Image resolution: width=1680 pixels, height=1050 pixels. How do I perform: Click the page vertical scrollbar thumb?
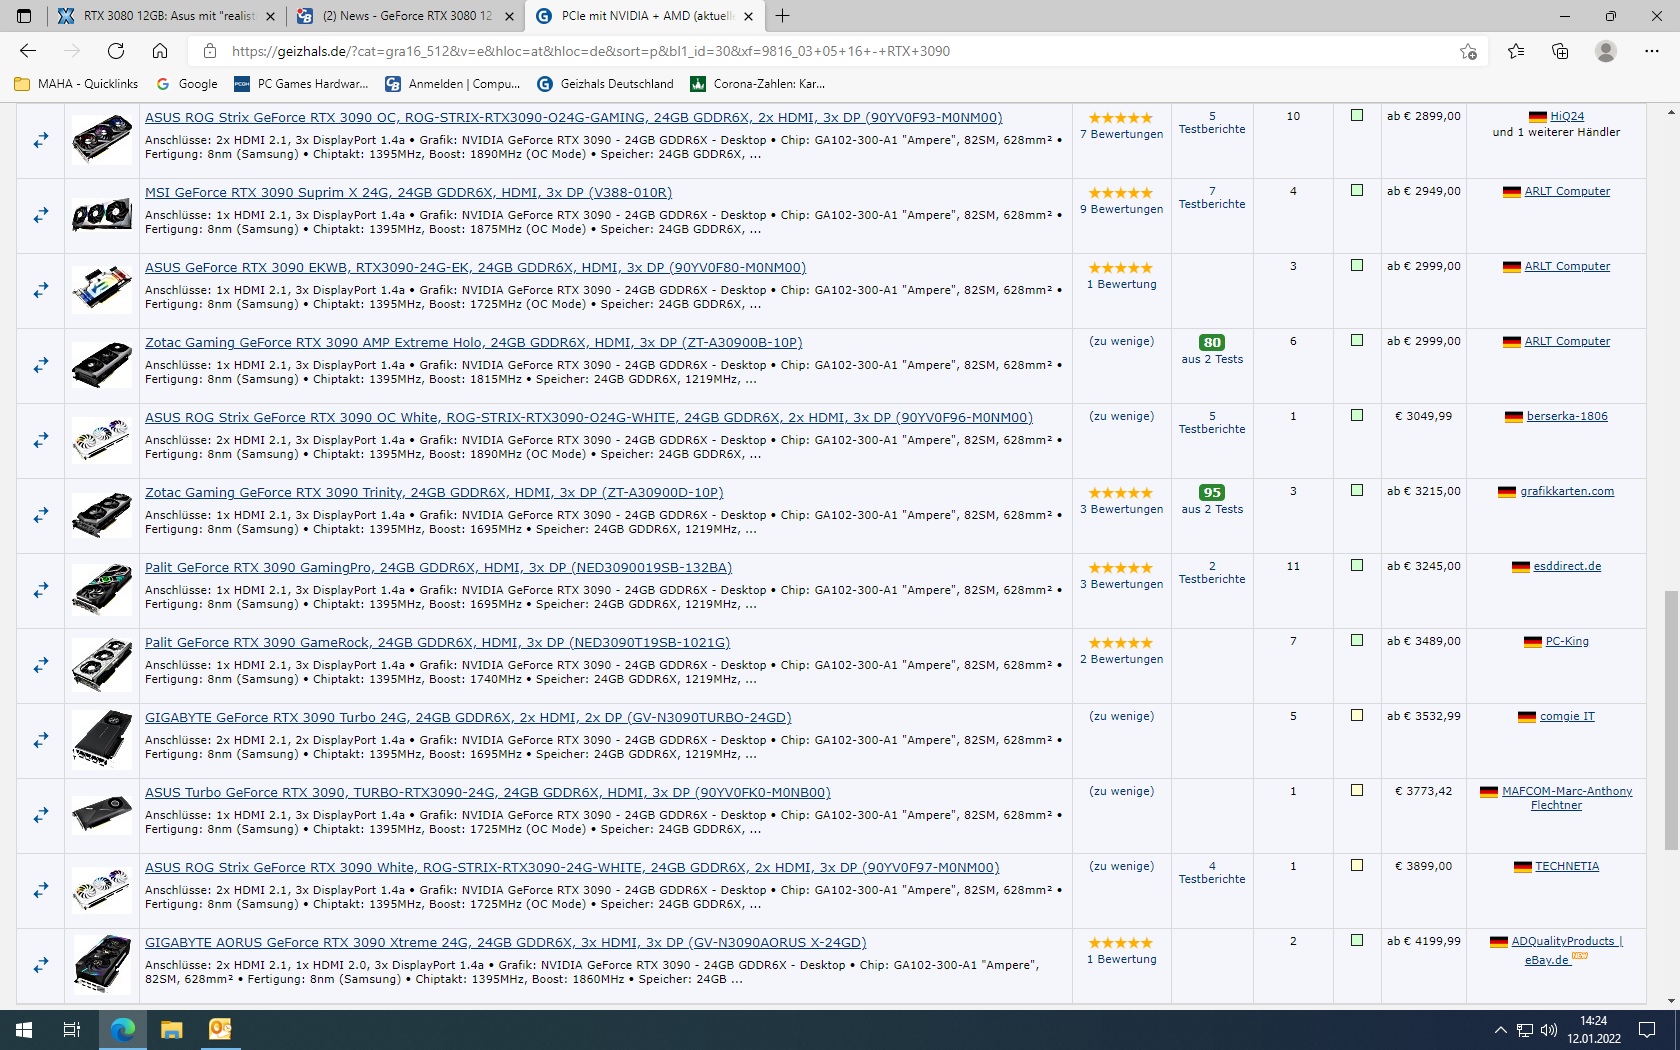click(x=1671, y=720)
